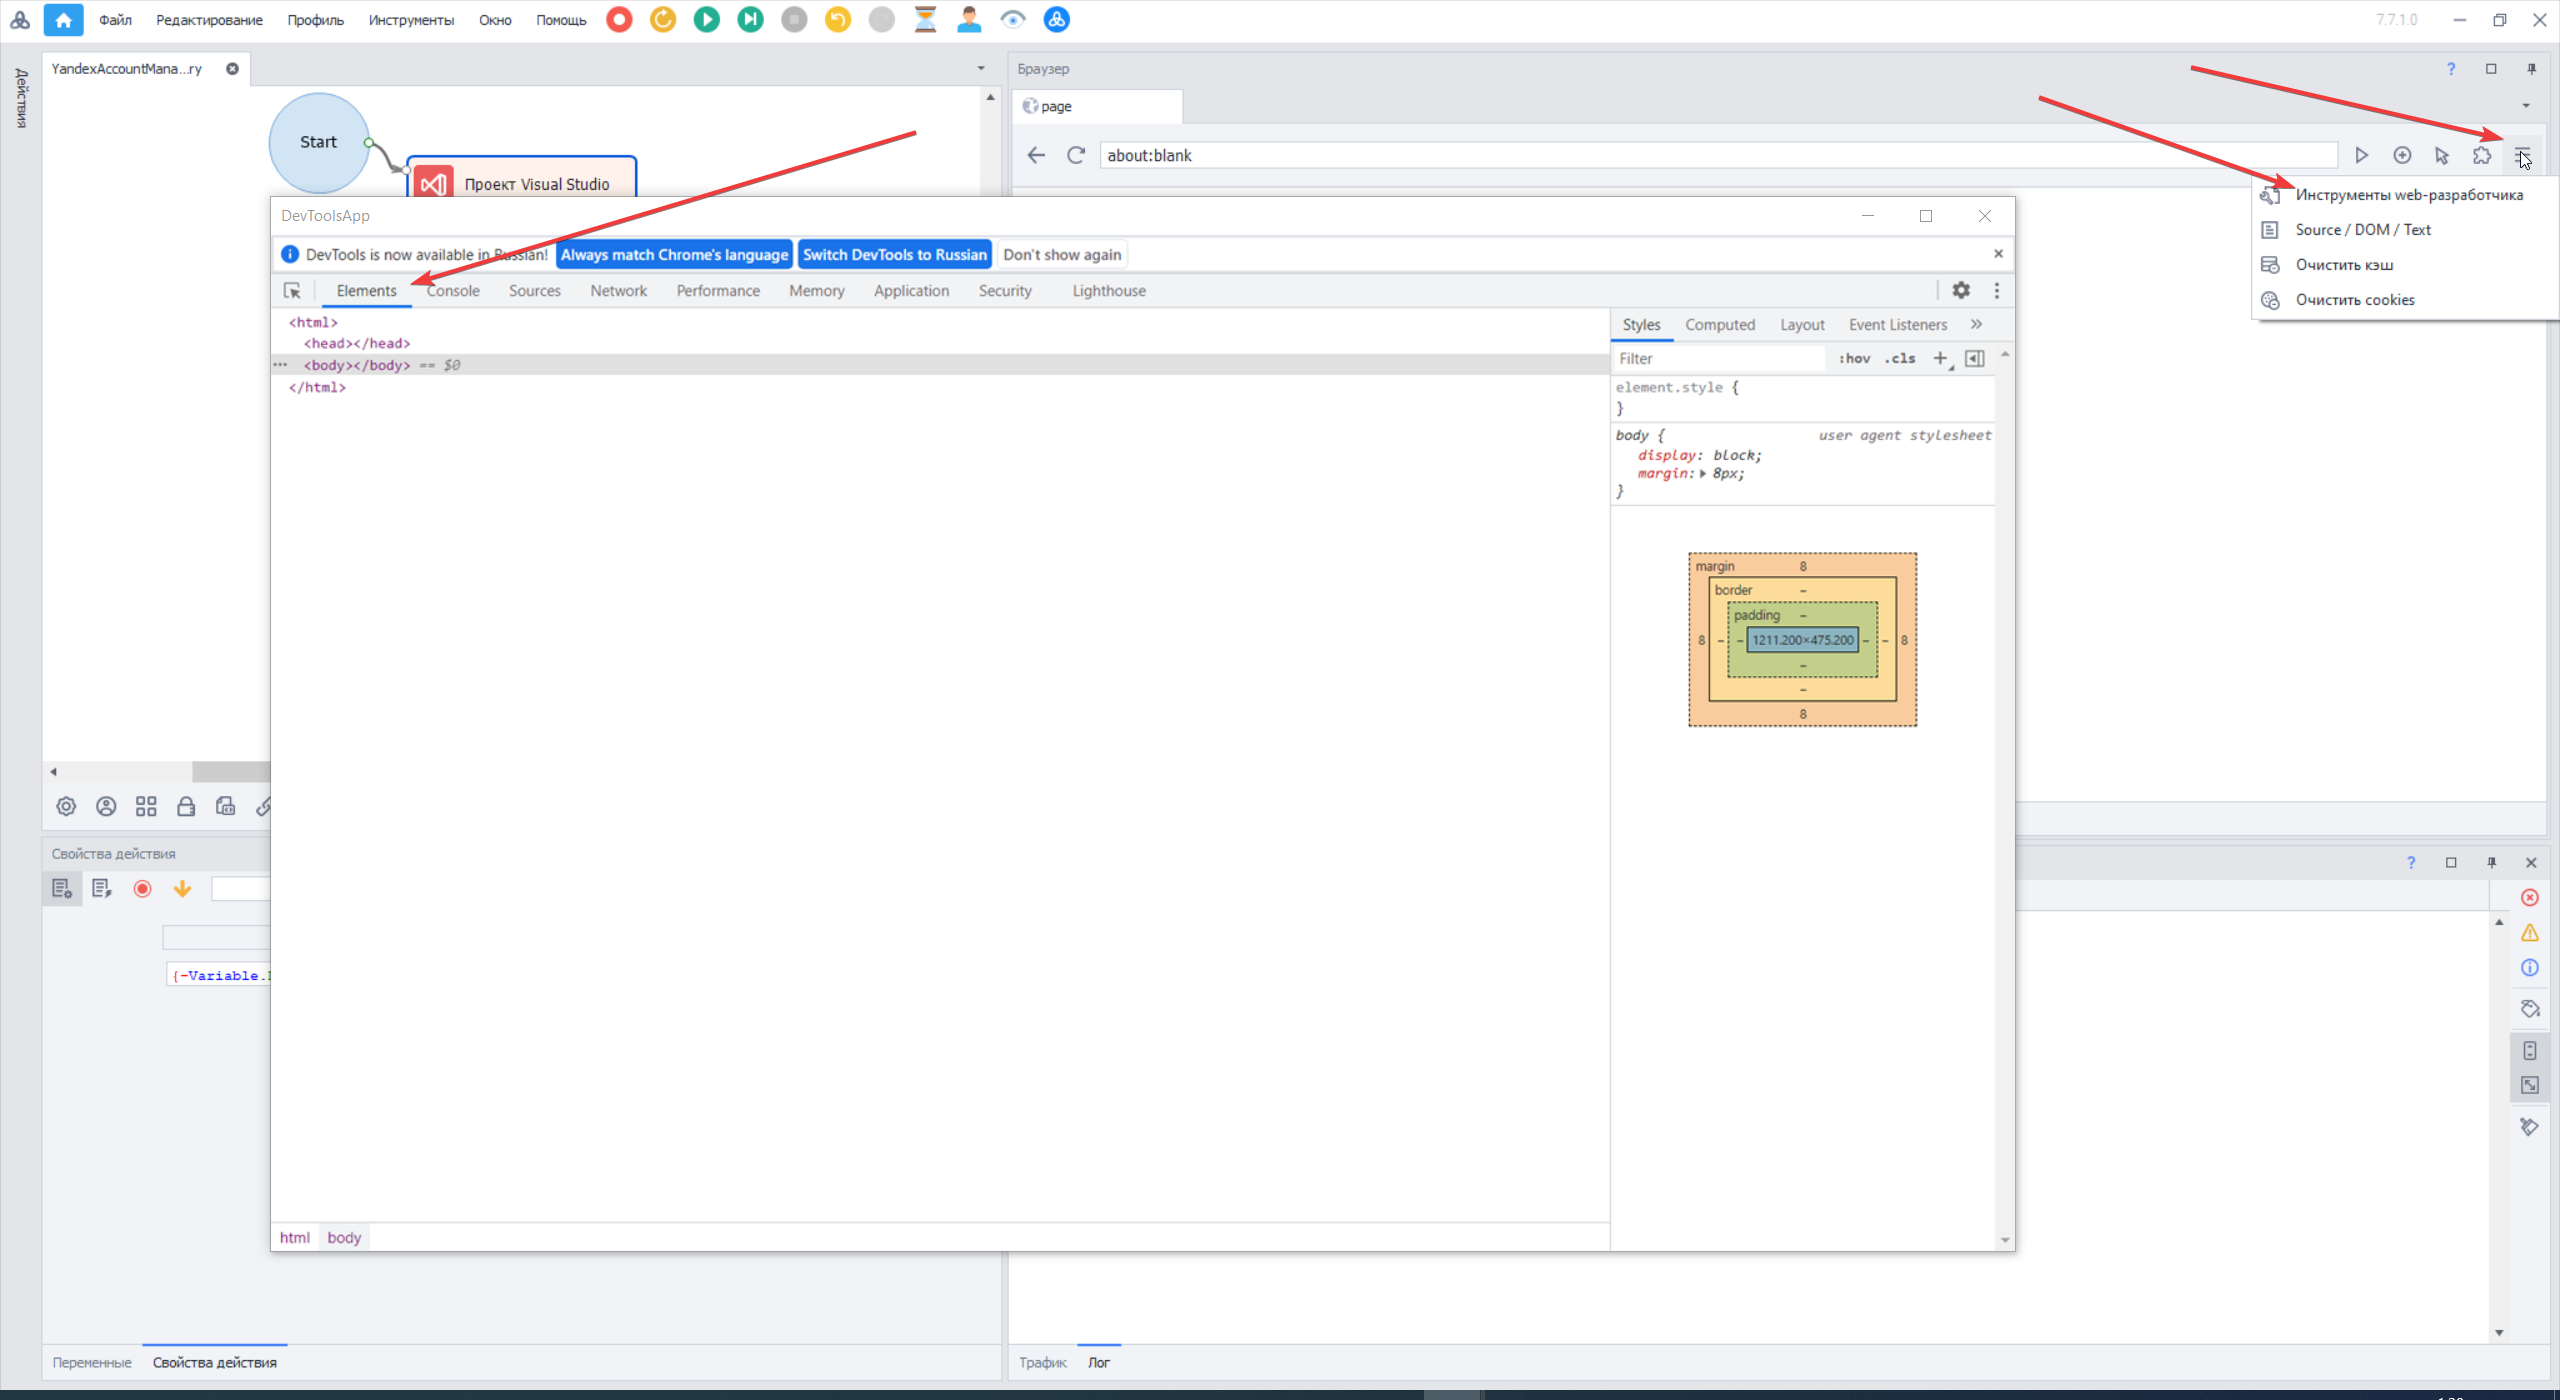2560x1400 pixels.
Task: Select Очистить cookies from the browser menu
Action: click(x=2354, y=300)
